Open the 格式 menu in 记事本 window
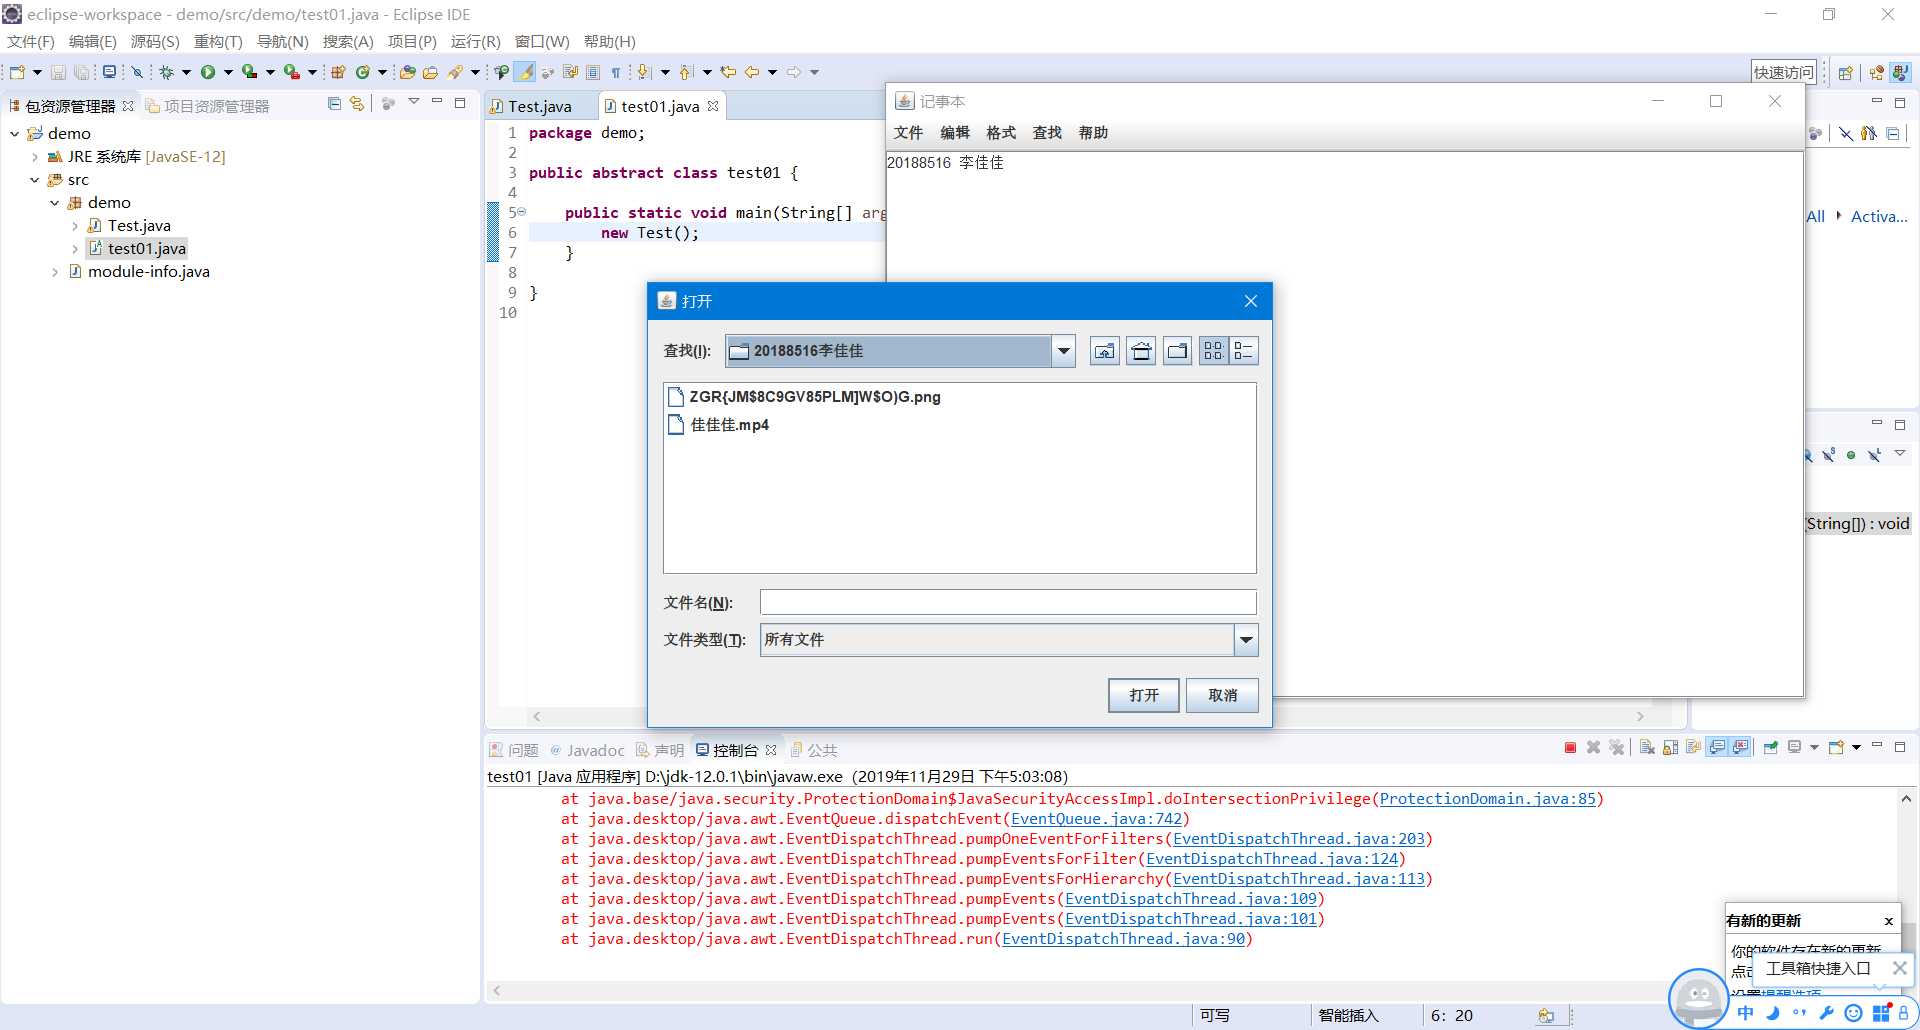The width and height of the screenshot is (1920, 1030). click(x=1001, y=132)
